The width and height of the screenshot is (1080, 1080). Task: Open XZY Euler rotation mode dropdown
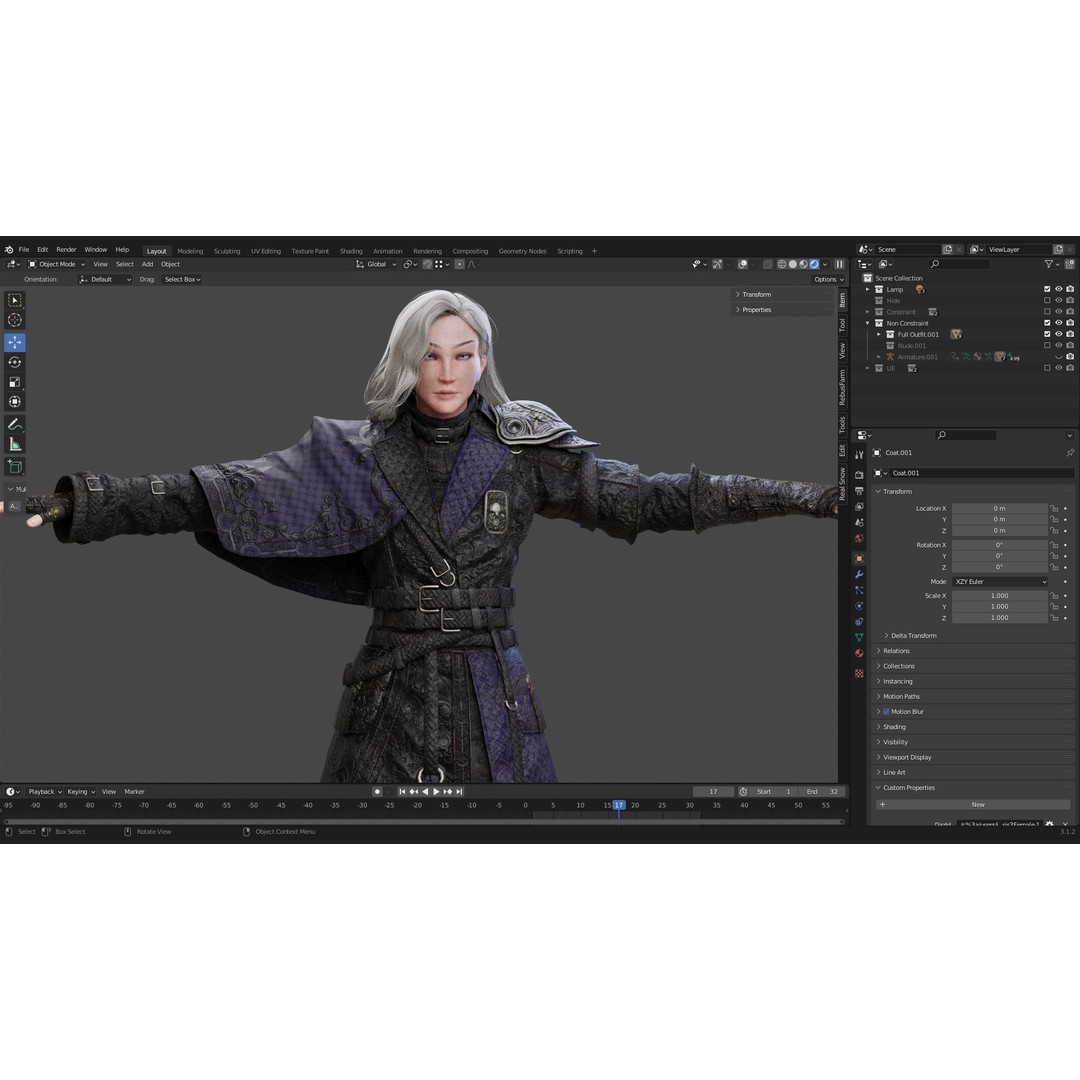click(x=1000, y=582)
